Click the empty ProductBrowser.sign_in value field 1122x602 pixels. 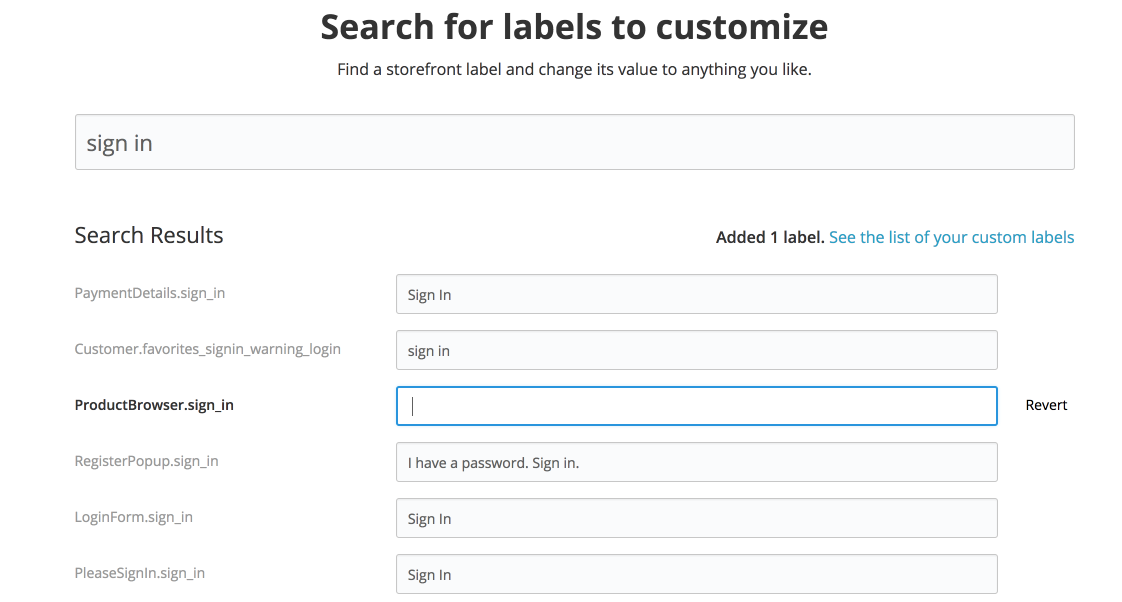point(696,406)
